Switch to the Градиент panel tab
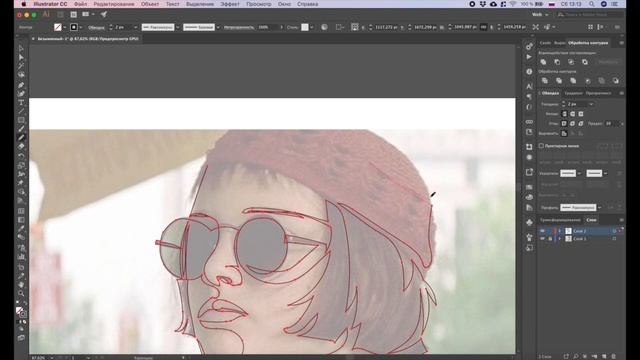The width and height of the screenshot is (640, 360). pos(573,93)
